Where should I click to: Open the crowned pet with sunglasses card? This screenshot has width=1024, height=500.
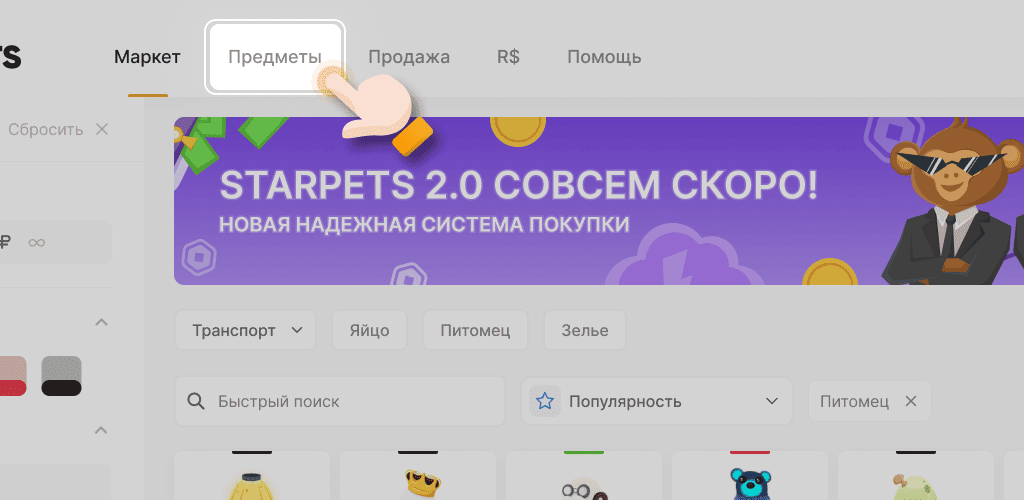417,482
